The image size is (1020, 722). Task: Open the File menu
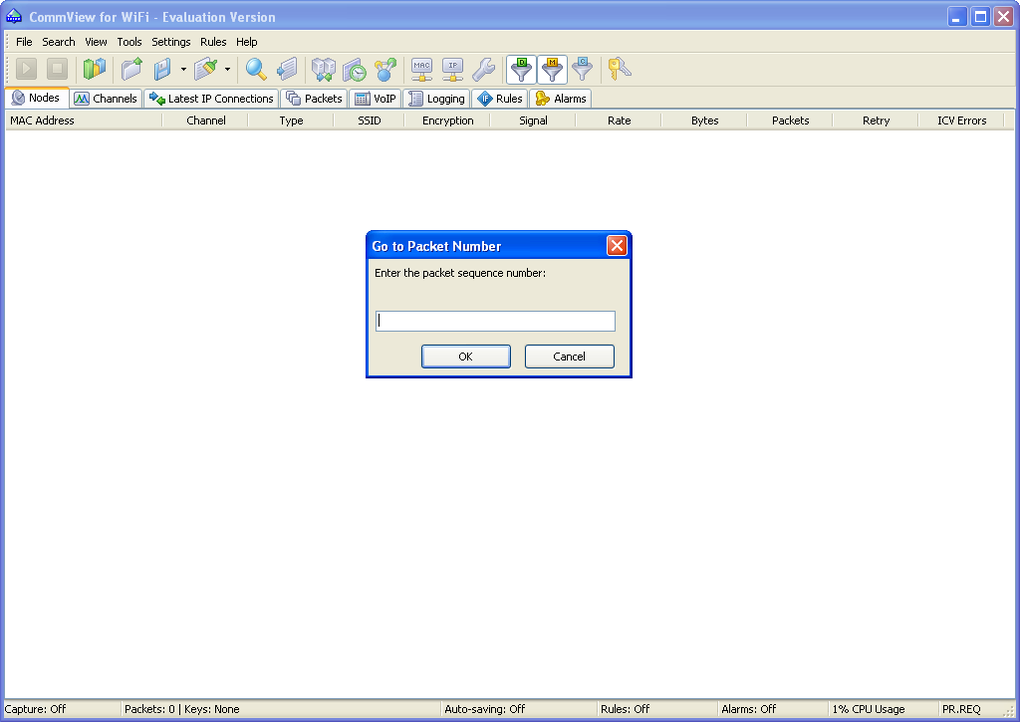tap(24, 42)
